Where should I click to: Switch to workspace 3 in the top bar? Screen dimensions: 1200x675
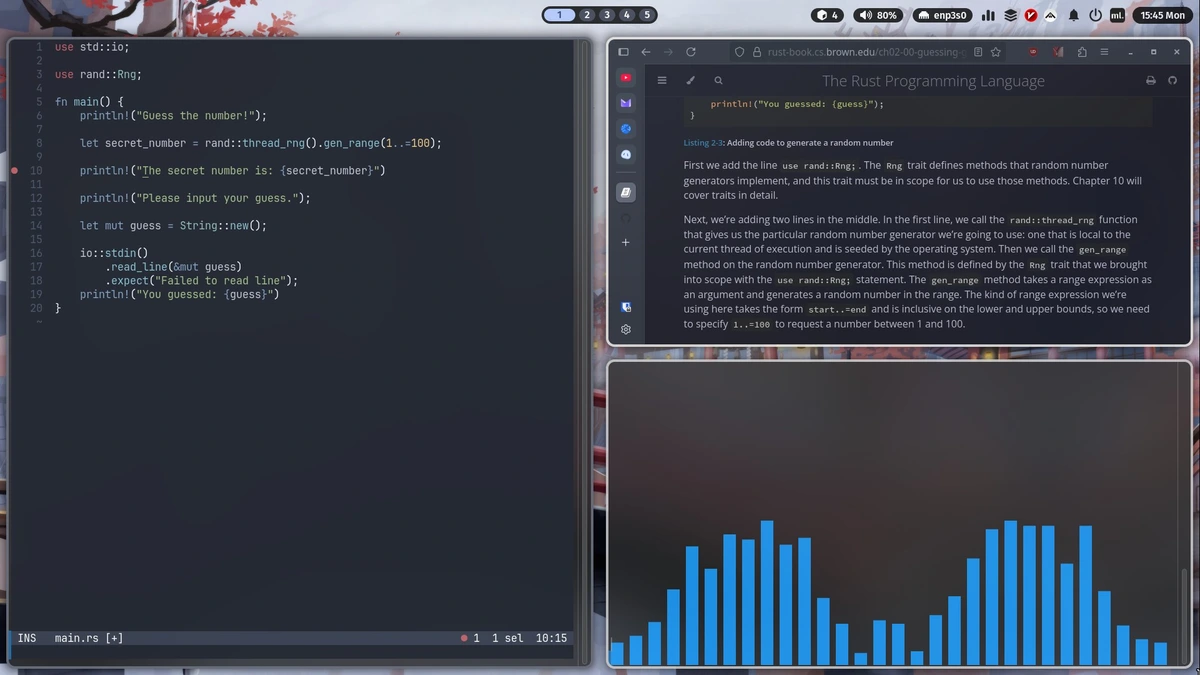605,15
